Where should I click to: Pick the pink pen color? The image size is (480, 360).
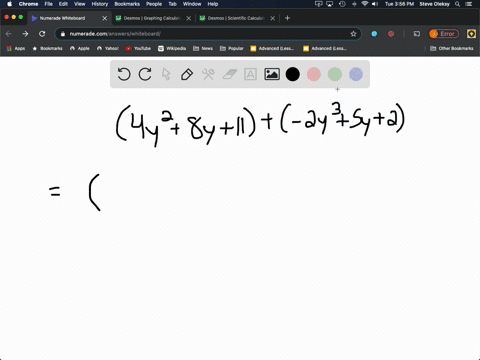pos(314,74)
